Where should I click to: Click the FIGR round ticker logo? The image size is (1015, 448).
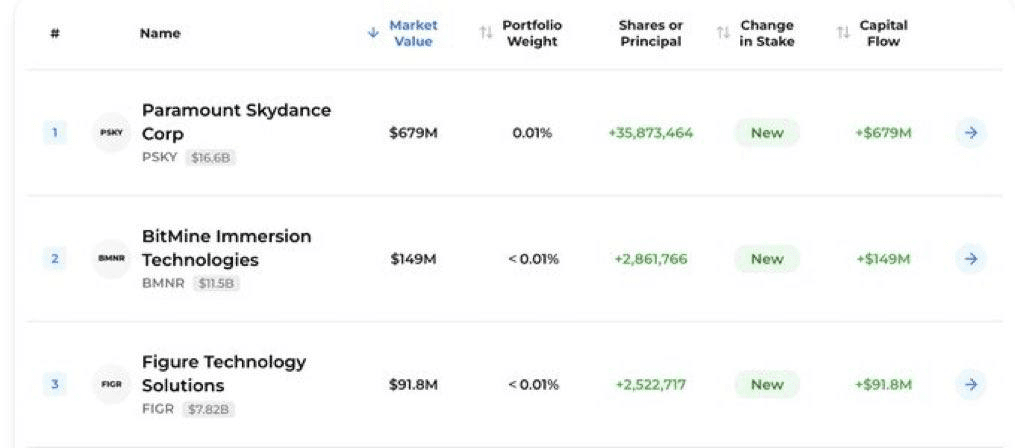click(x=111, y=384)
